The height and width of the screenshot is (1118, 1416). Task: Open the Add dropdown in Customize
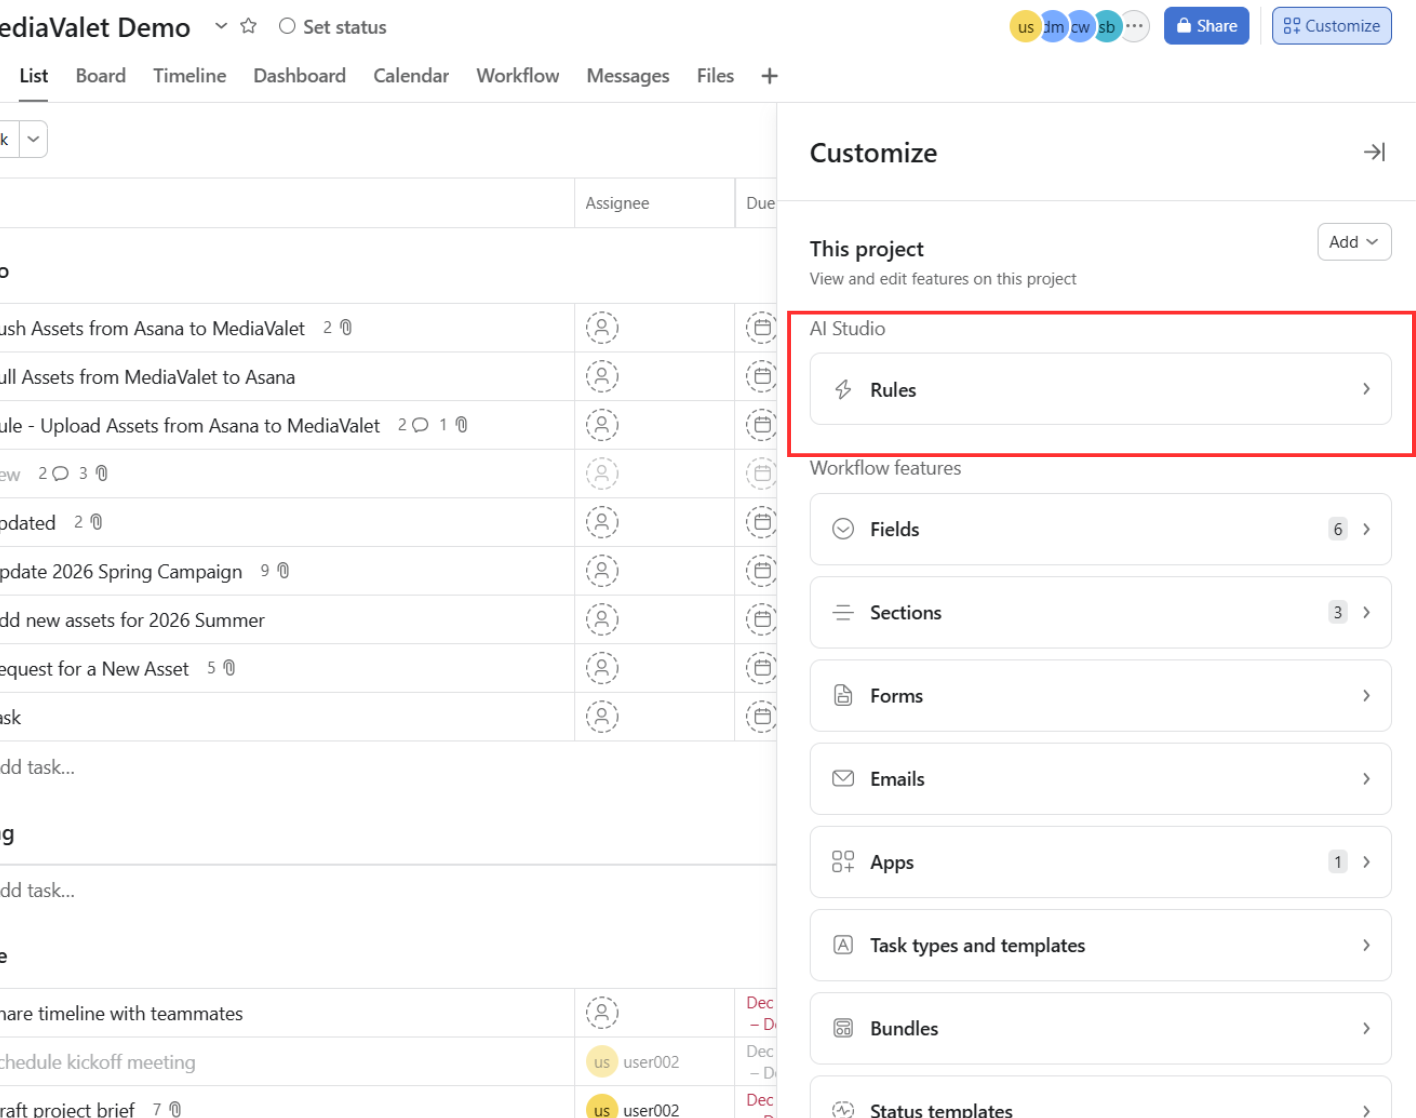pos(1354,242)
